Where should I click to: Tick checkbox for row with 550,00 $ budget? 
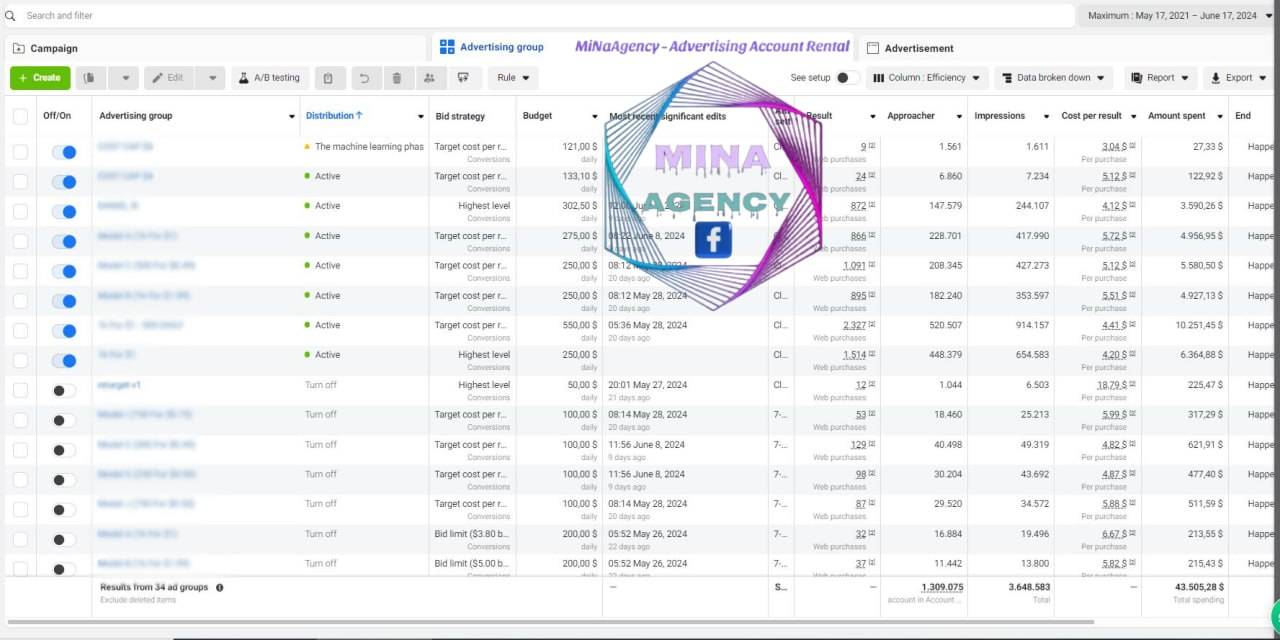coord(20,331)
